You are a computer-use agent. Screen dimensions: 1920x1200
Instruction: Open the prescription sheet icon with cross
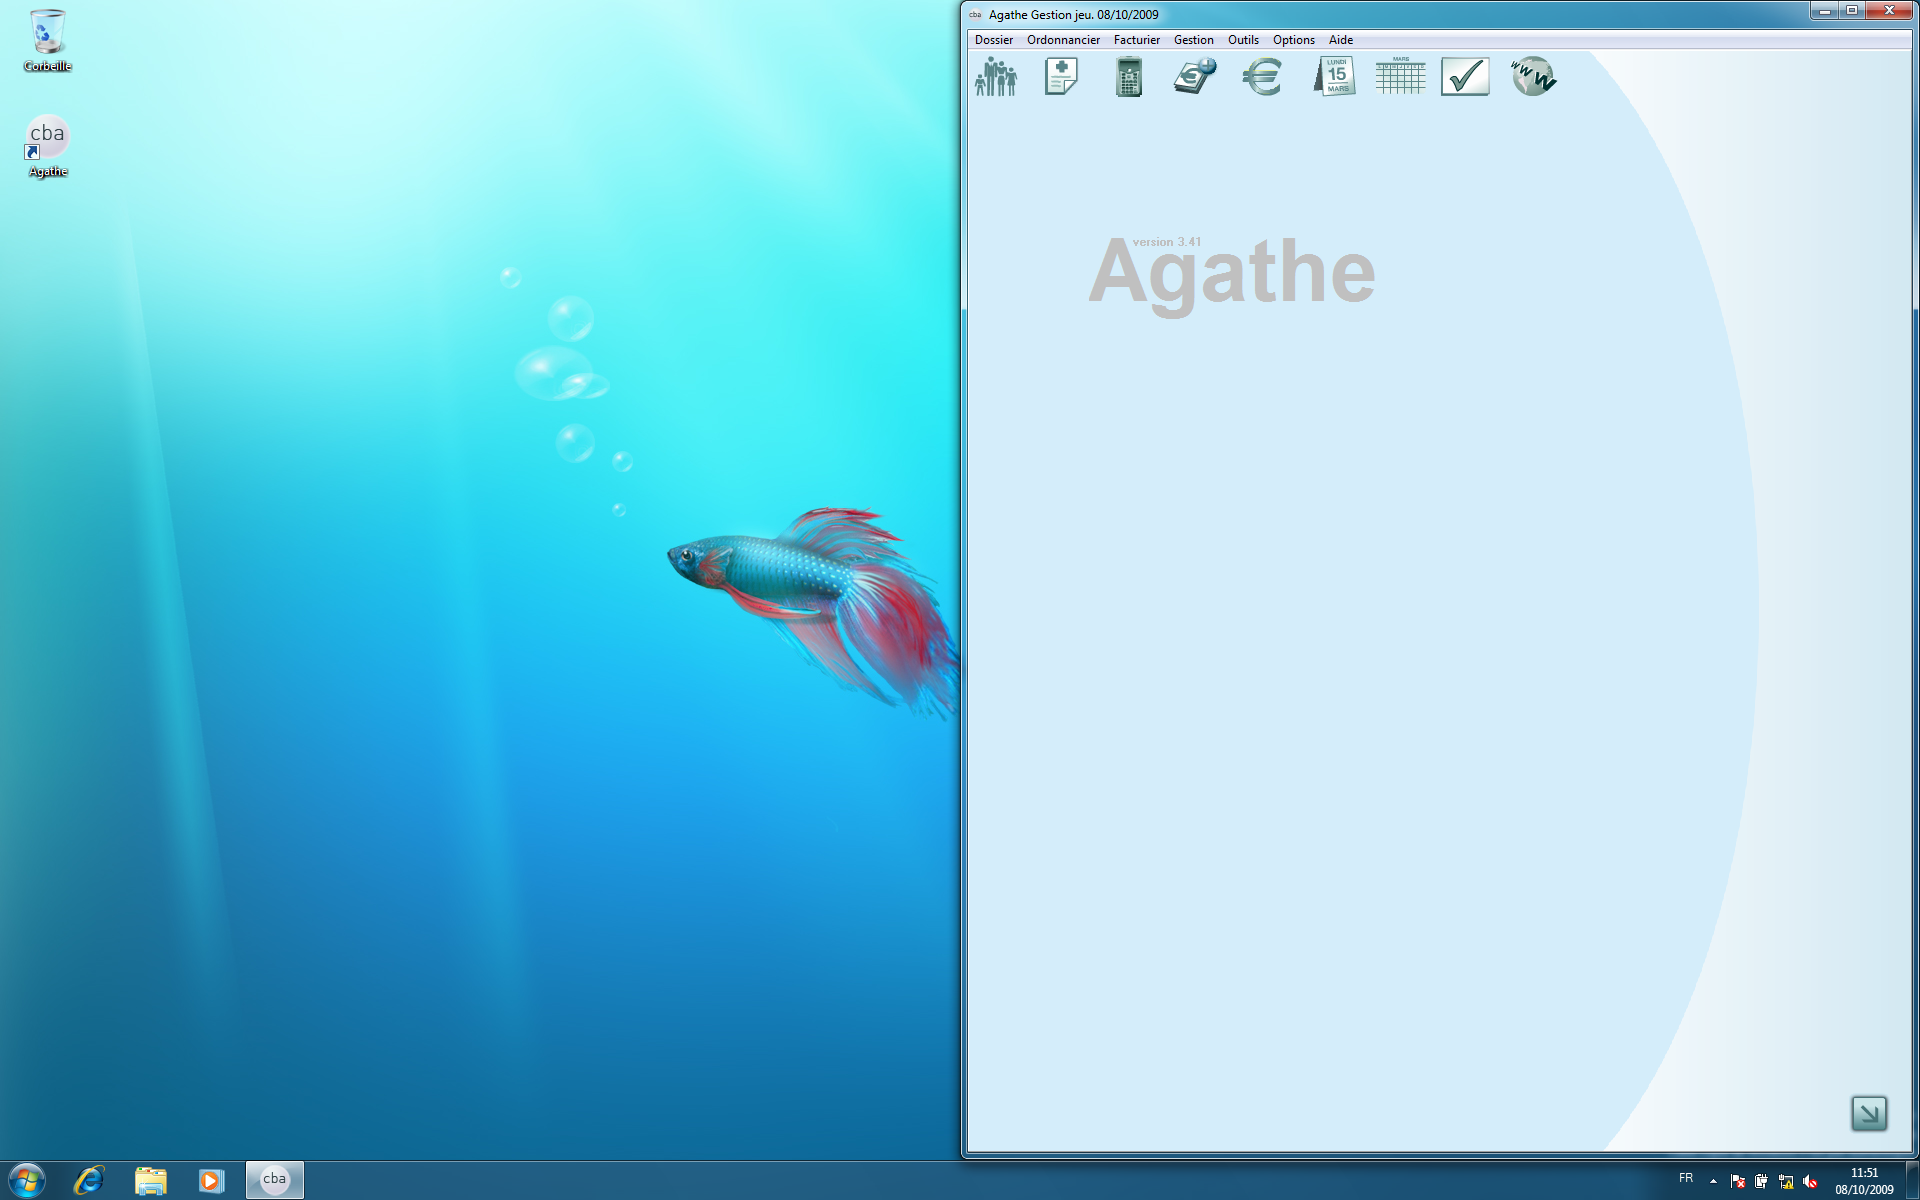tap(1061, 76)
